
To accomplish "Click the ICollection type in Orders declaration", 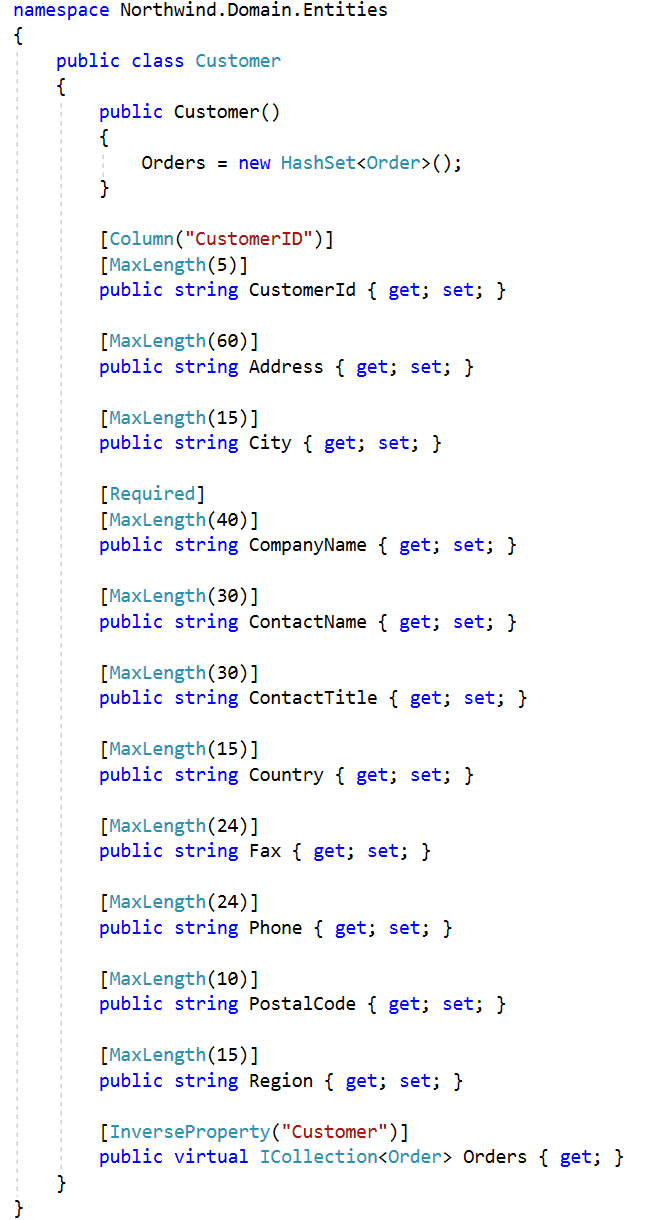I will click(318, 1157).
